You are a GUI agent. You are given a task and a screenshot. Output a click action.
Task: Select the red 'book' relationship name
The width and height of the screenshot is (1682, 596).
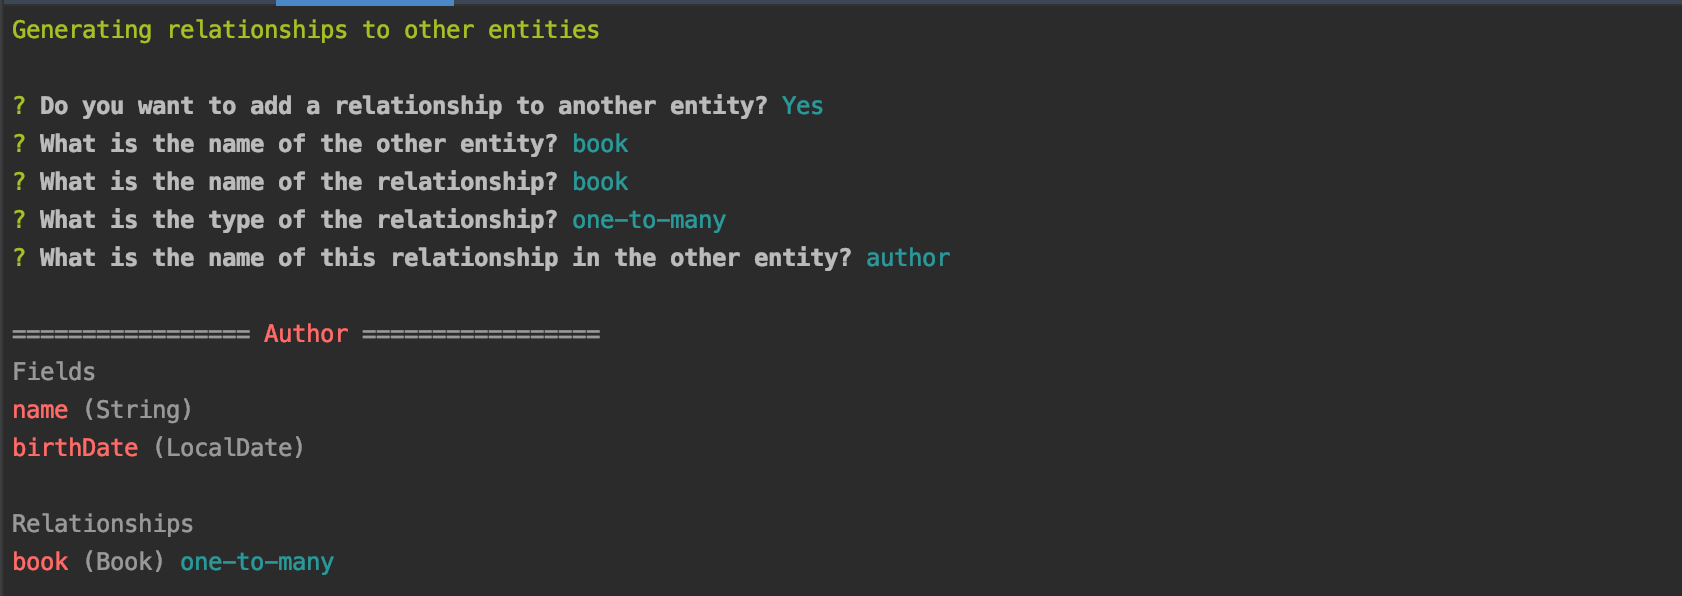tap(40, 562)
